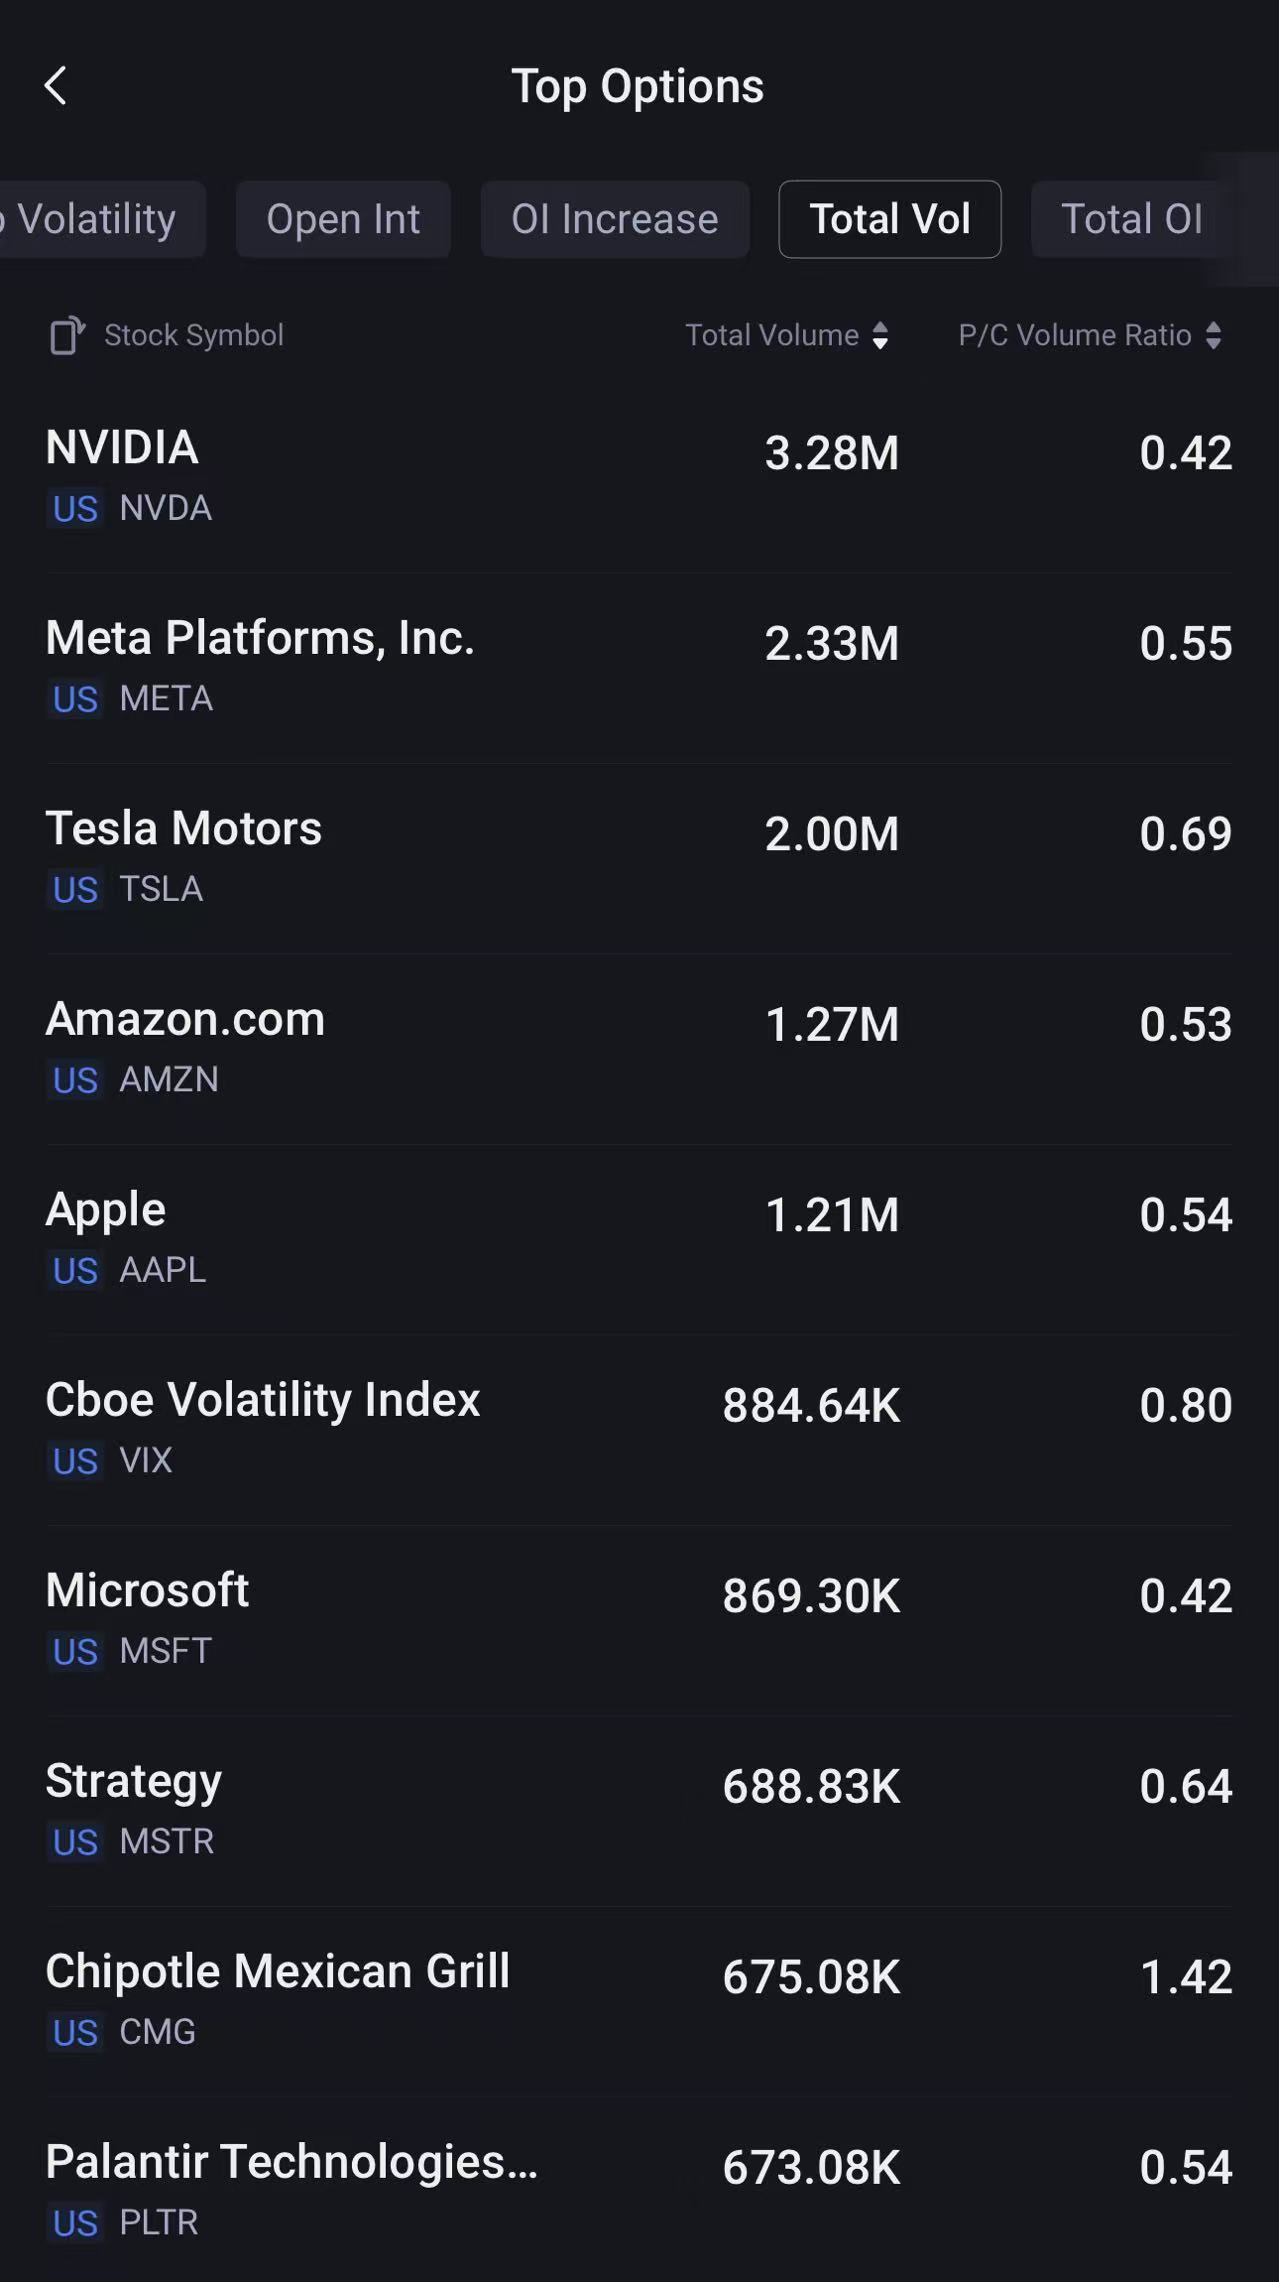Viewport: 1279px width, 2282px height.
Task: Switch to the OI Increase tab
Action: coord(614,220)
